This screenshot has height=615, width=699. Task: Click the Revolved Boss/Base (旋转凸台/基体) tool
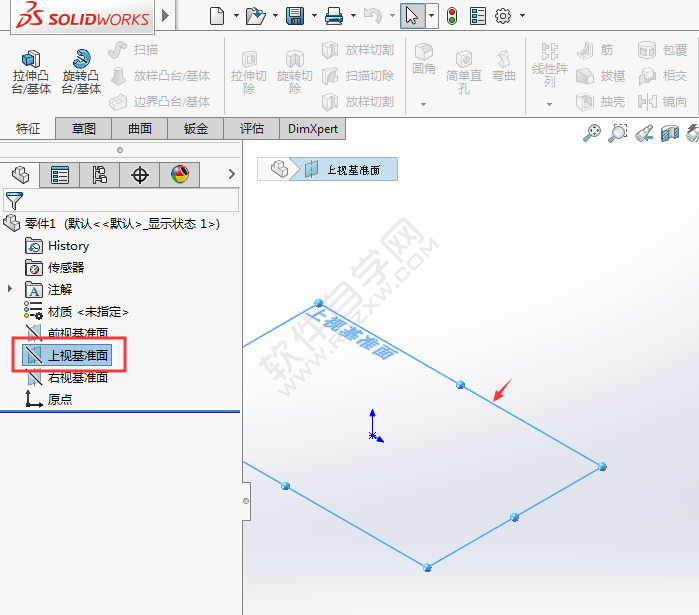pos(81,72)
